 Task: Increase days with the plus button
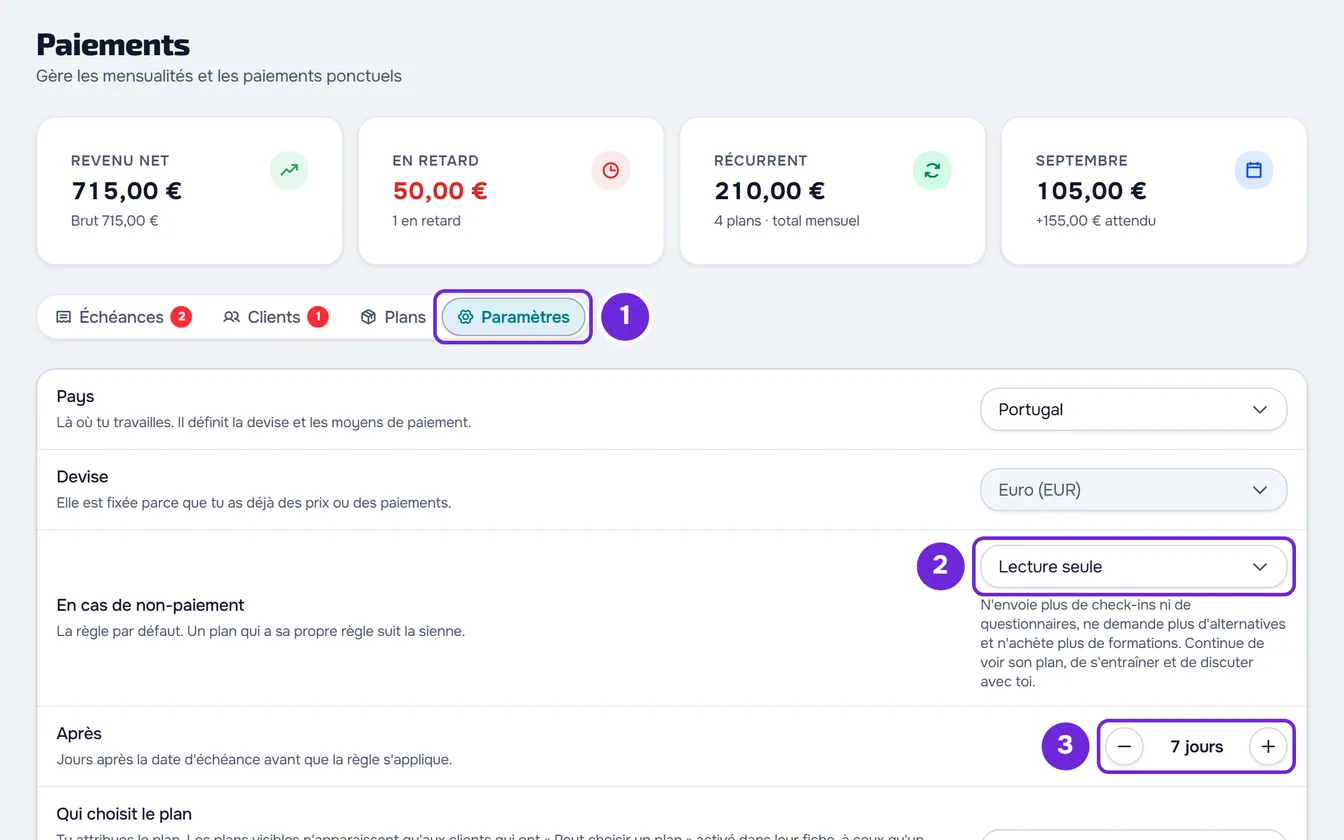pyautogui.click(x=1268, y=747)
